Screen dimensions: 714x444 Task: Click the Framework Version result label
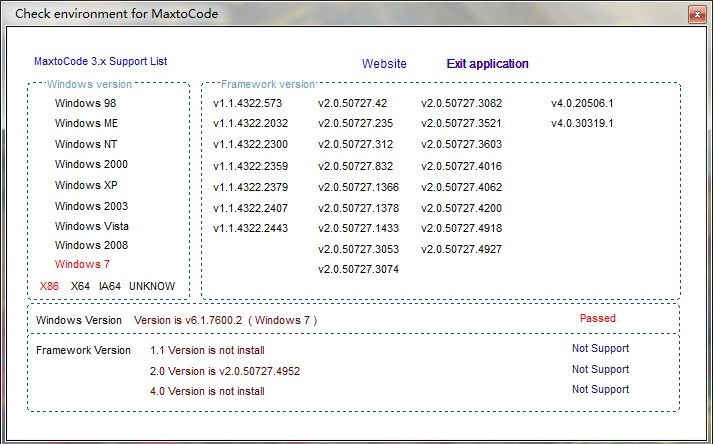[83, 350]
